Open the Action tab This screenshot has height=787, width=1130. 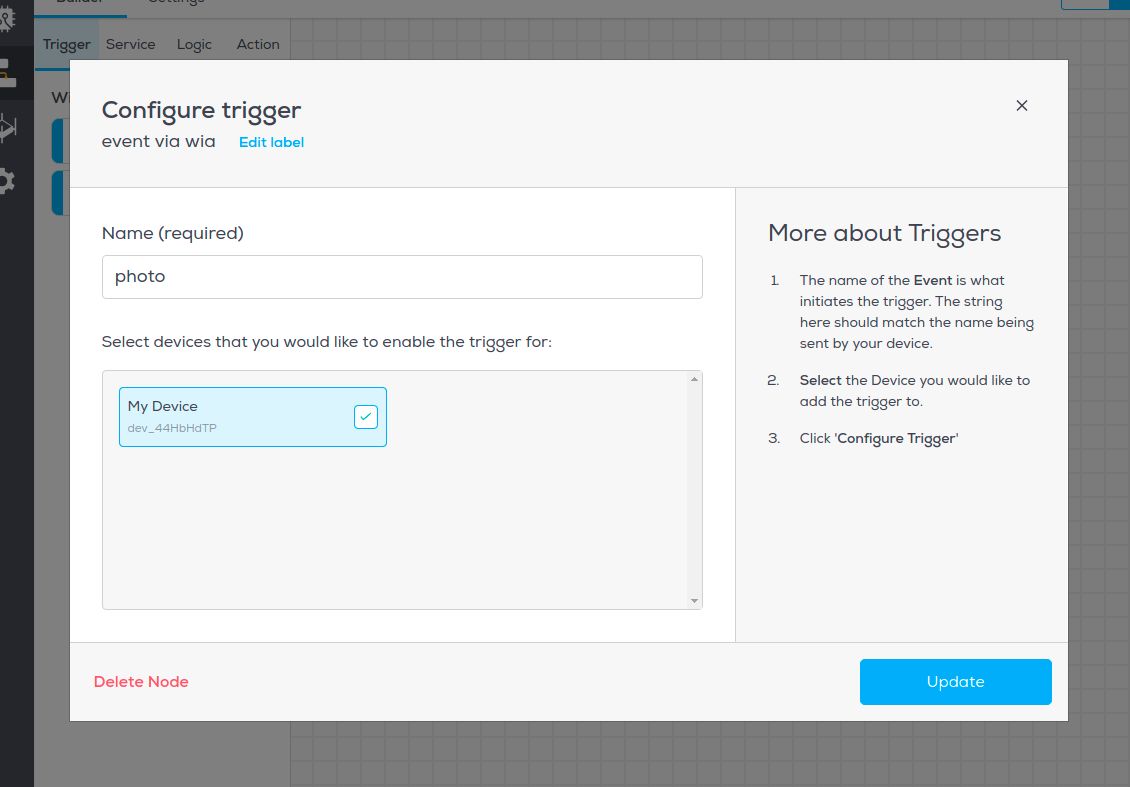pos(258,45)
